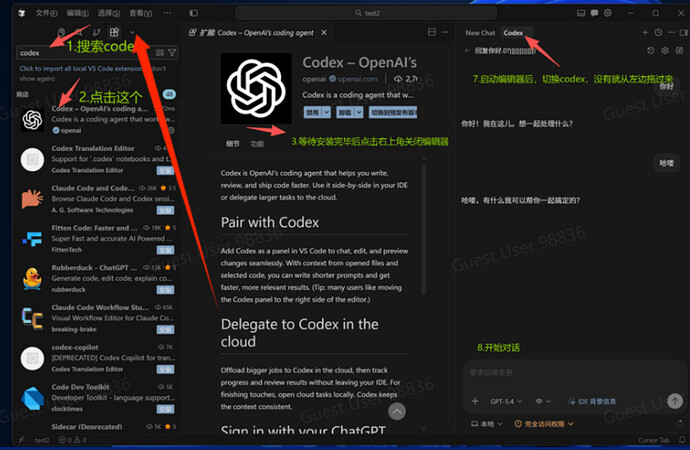Click the 禁用 (disable) extension button
The image size is (690, 450).
click(312, 113)
